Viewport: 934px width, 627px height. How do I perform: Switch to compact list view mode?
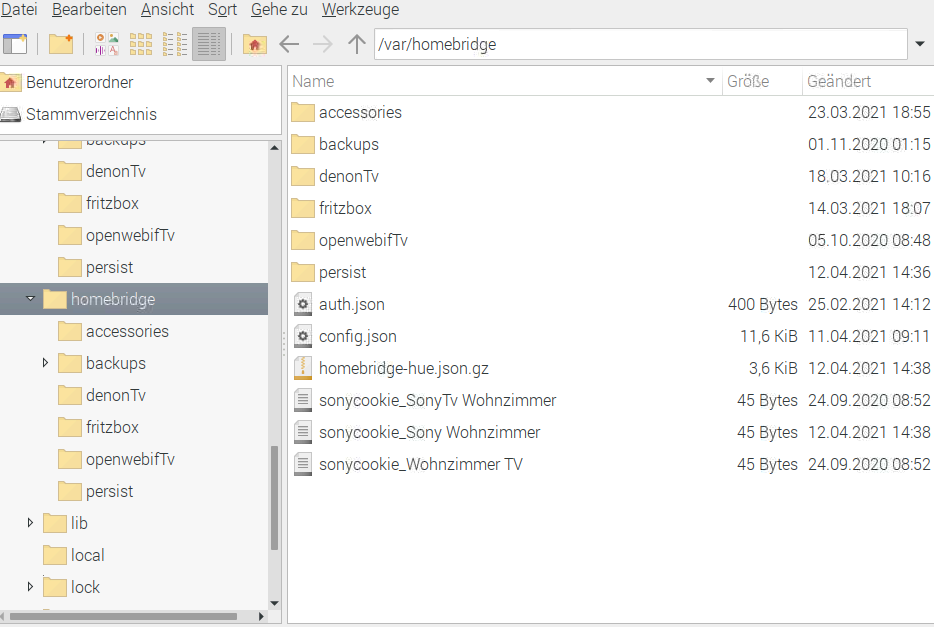175,44
